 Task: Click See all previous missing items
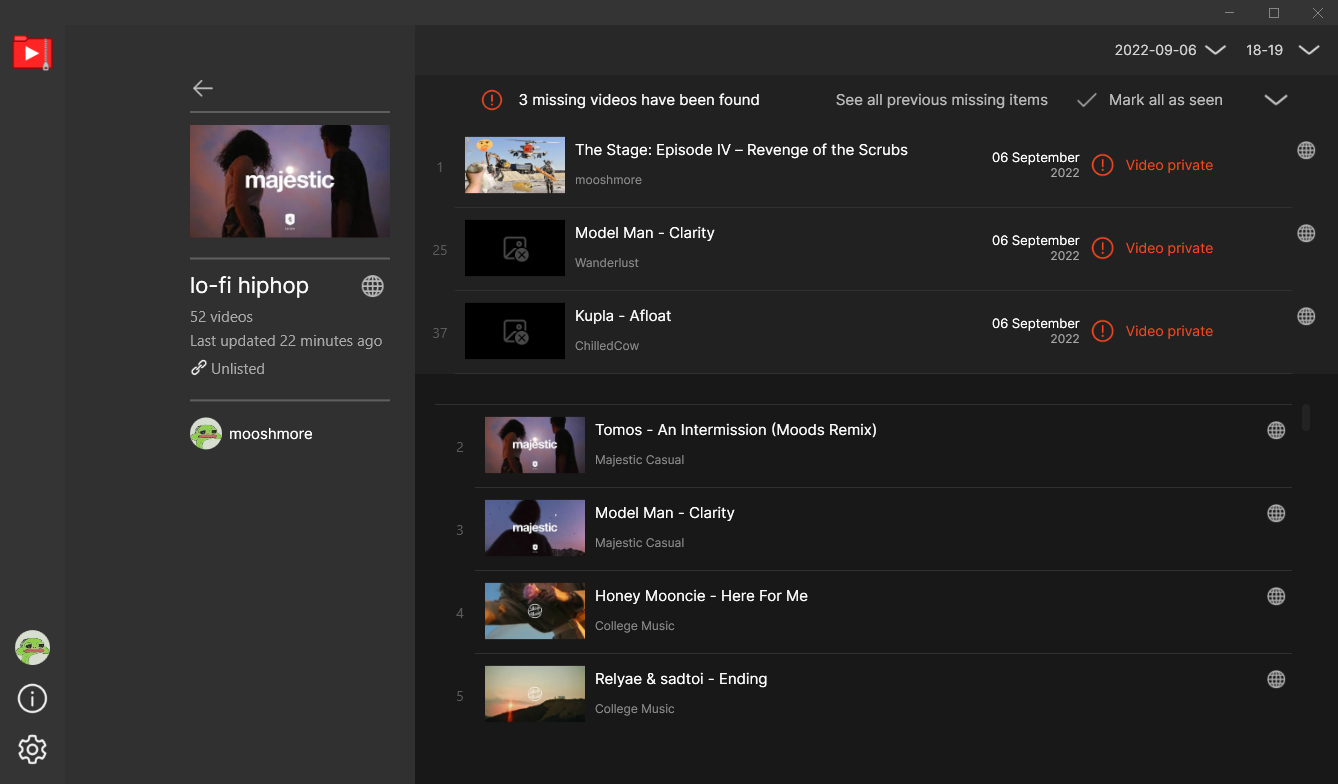942,100
